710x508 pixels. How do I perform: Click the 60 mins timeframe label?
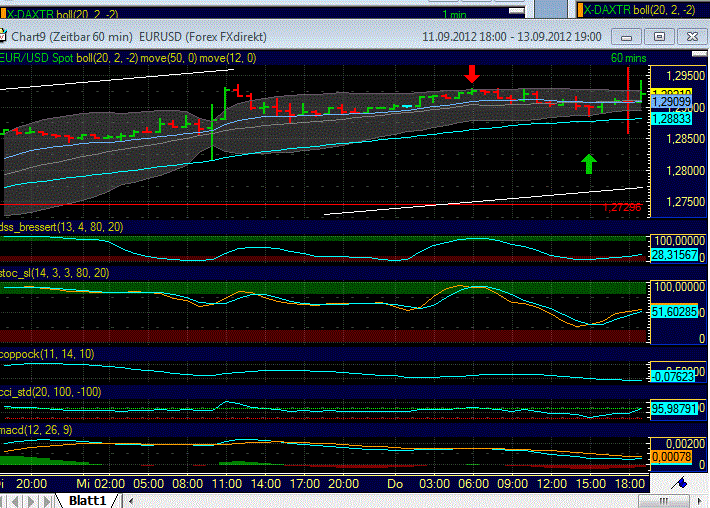click(628, 58)
